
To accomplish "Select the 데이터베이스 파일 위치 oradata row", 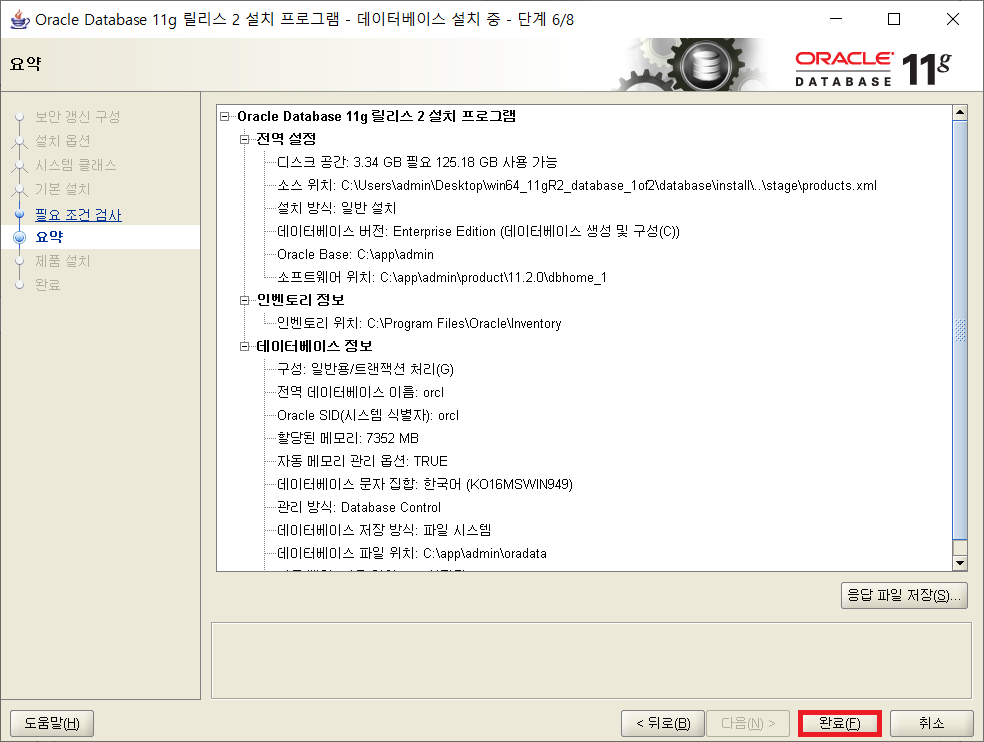I will 412,554.
